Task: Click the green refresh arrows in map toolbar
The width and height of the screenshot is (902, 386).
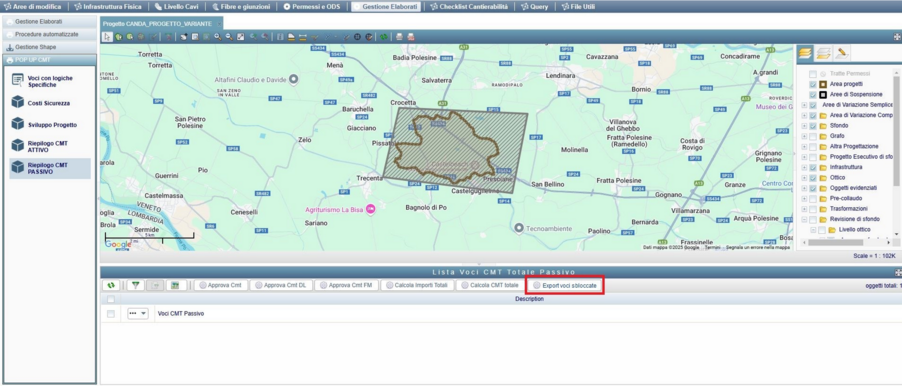Action: 384,37
